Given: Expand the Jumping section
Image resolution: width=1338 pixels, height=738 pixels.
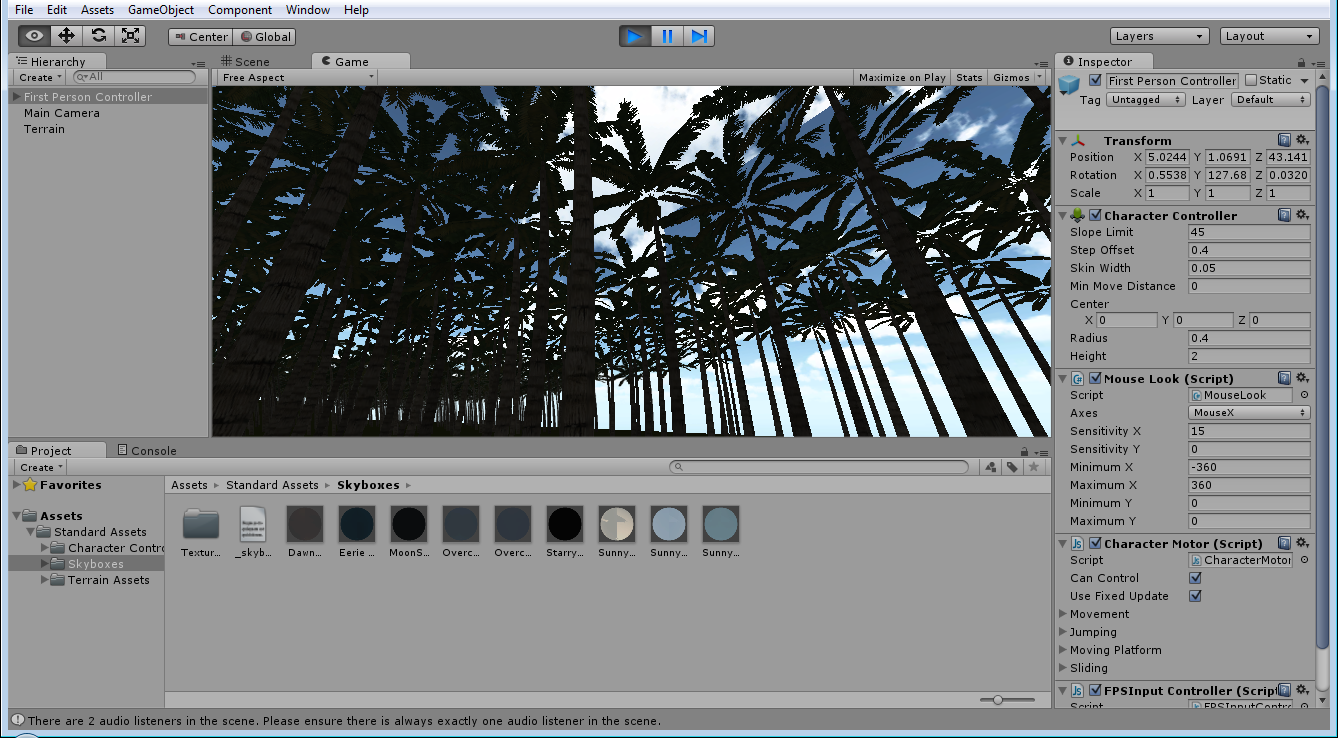Looking at the screenshot, I should point(1063,632).
